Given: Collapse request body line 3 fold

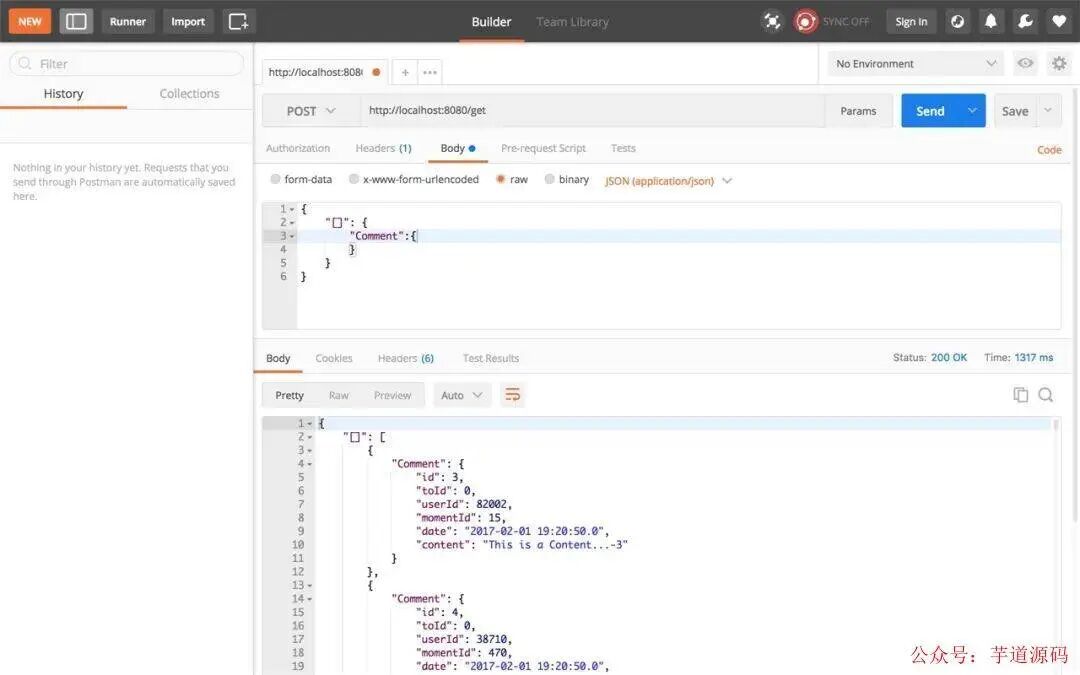Looking at the screenshot, I should pyautogui.click(x=292, y=236).
